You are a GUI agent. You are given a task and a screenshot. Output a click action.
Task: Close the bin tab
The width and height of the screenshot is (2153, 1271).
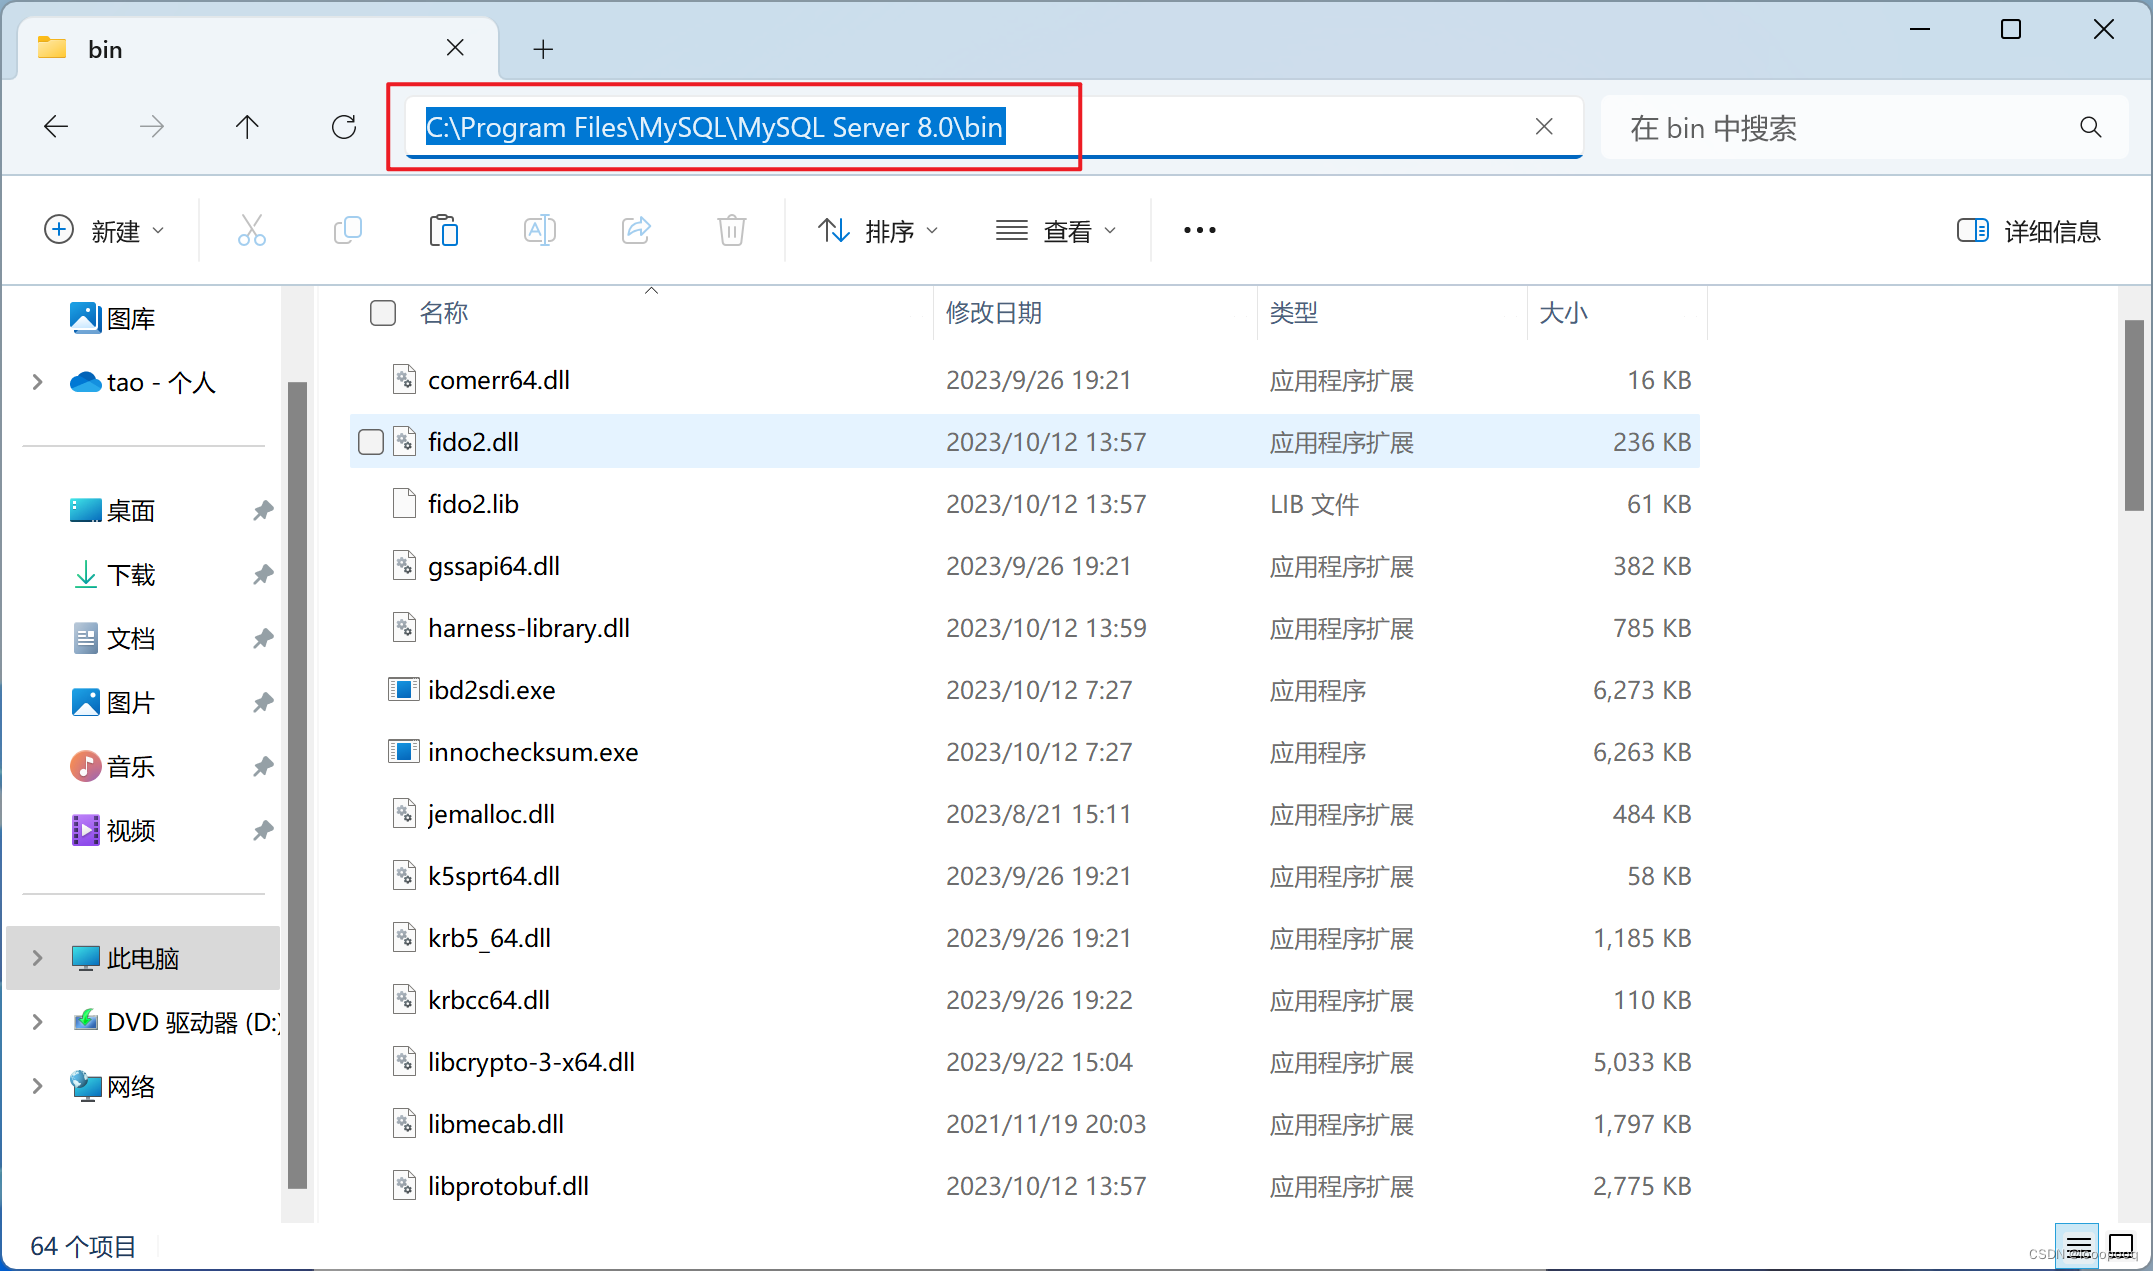455,48
